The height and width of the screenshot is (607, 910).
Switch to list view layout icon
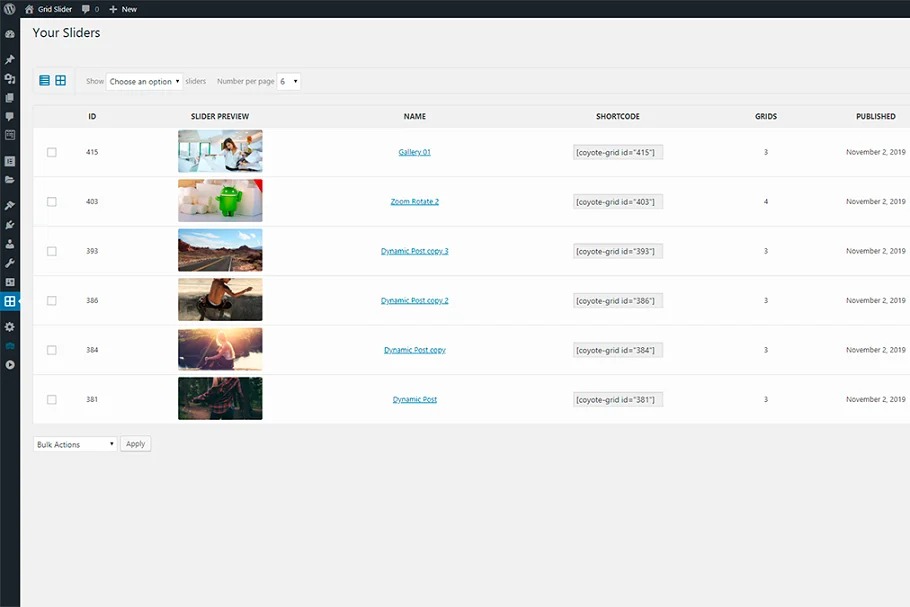[44, 81]
